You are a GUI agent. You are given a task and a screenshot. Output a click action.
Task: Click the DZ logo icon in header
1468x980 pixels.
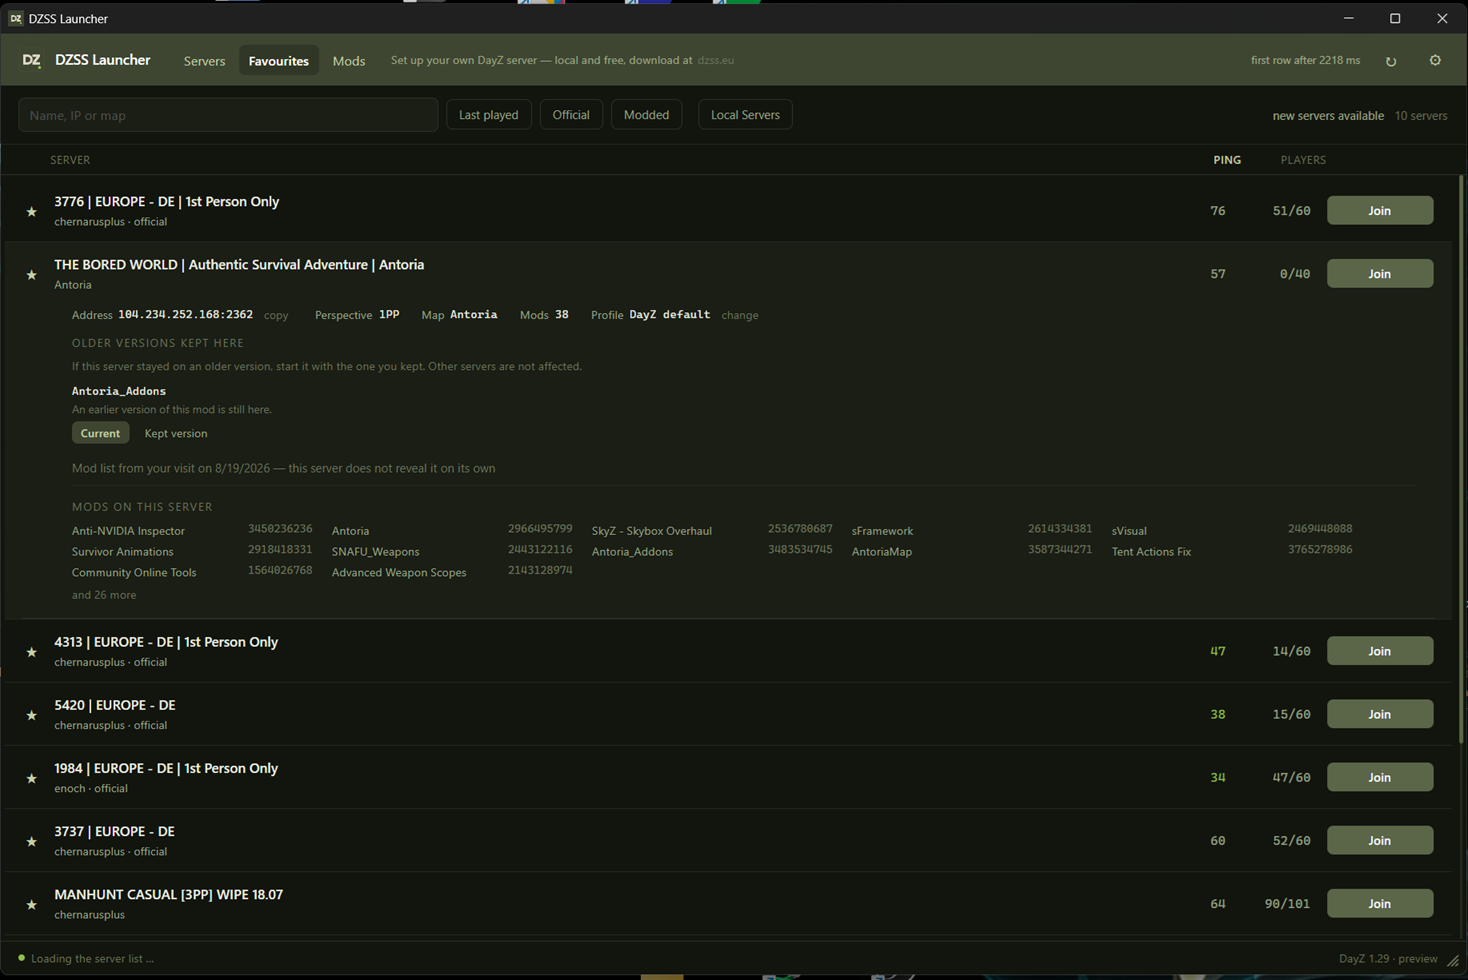[x=32, y=60]
